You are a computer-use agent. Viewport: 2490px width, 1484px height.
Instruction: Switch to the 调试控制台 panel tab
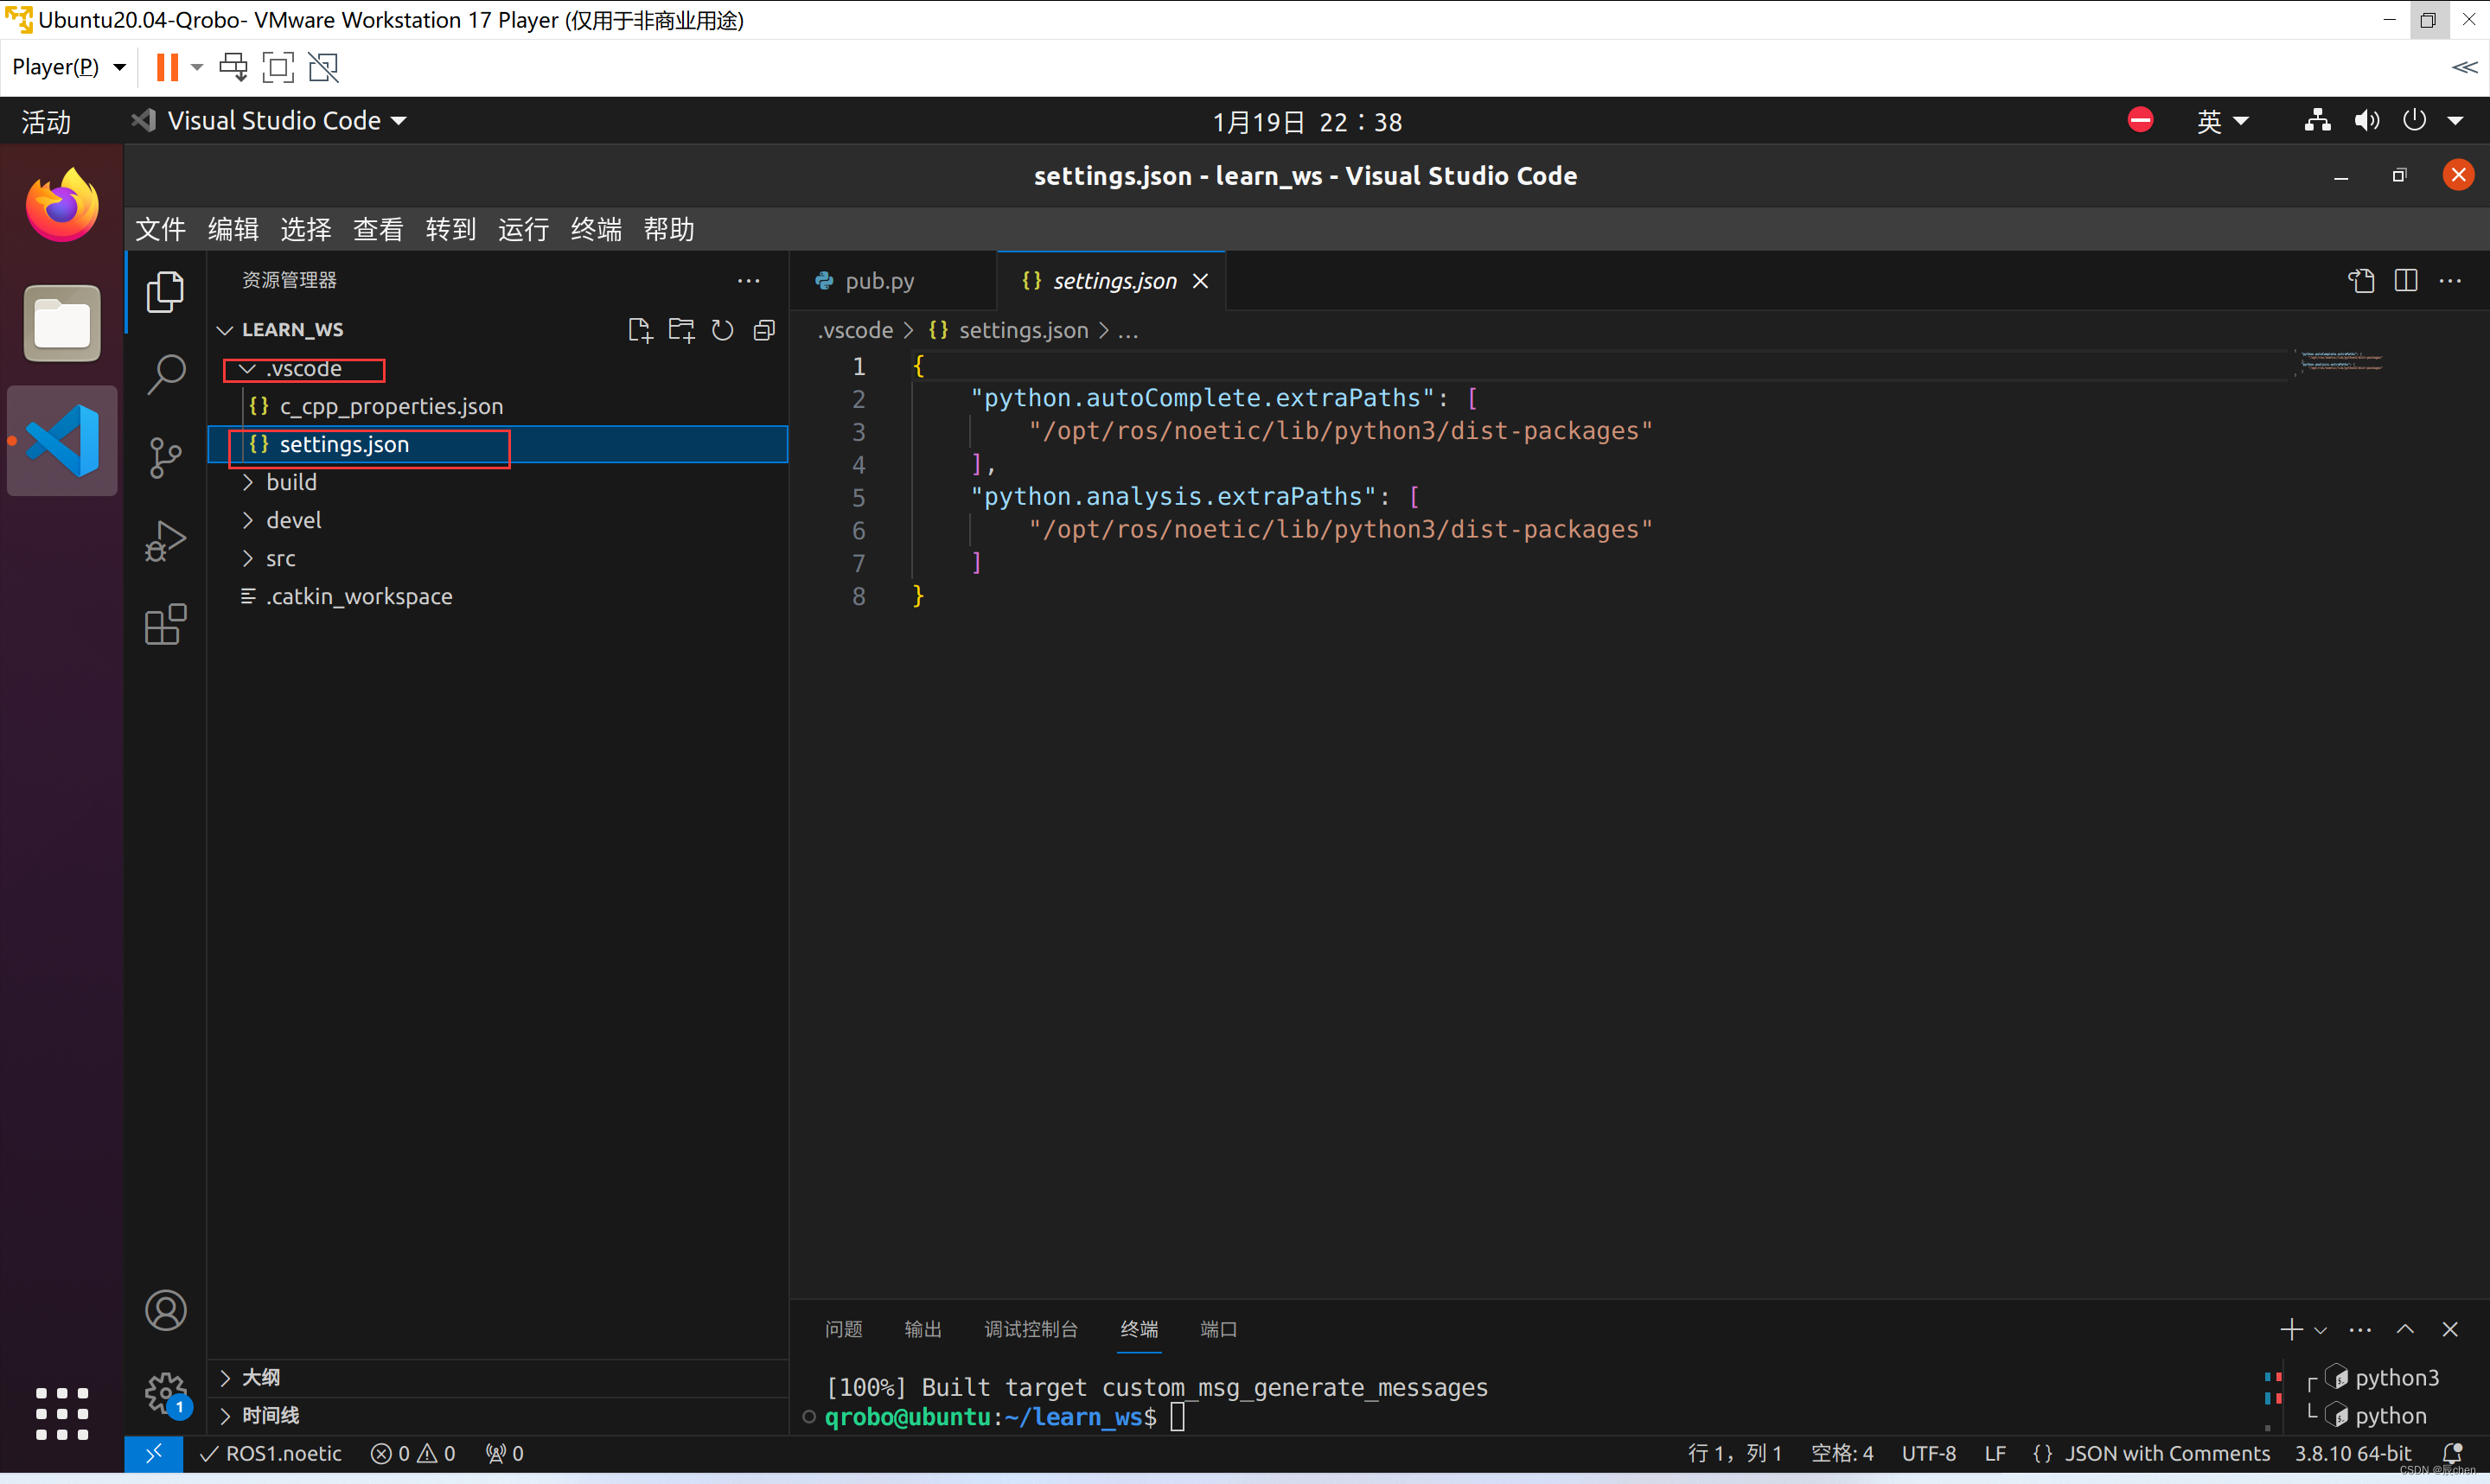coord(1031,1329)
